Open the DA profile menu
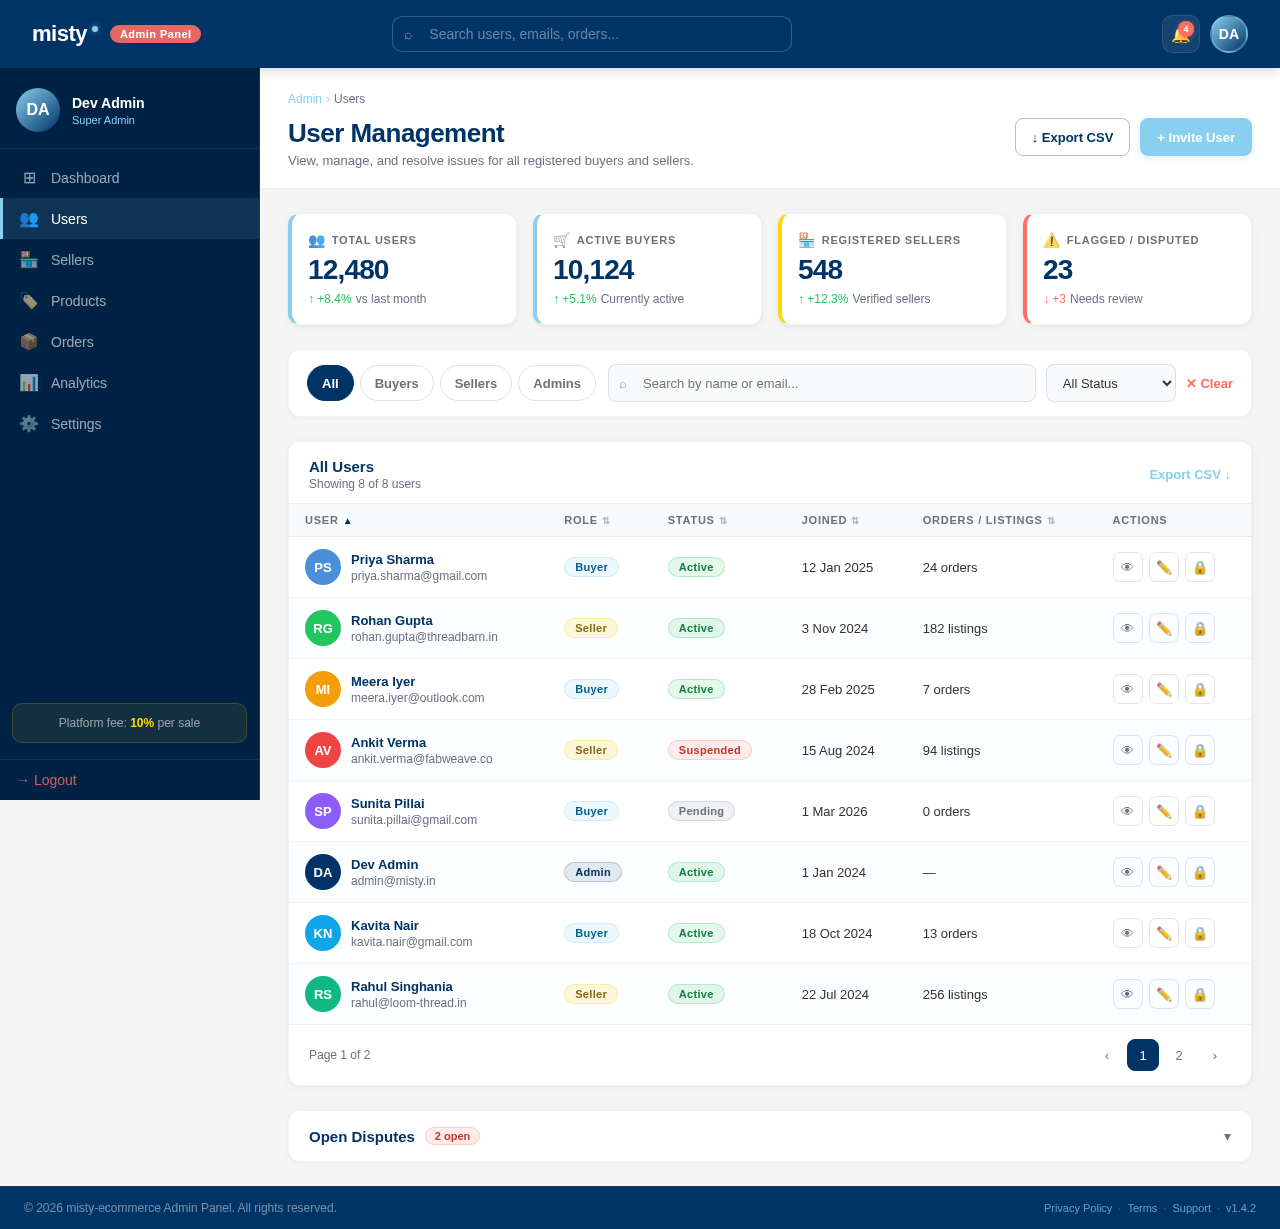 pos(1228,33)
